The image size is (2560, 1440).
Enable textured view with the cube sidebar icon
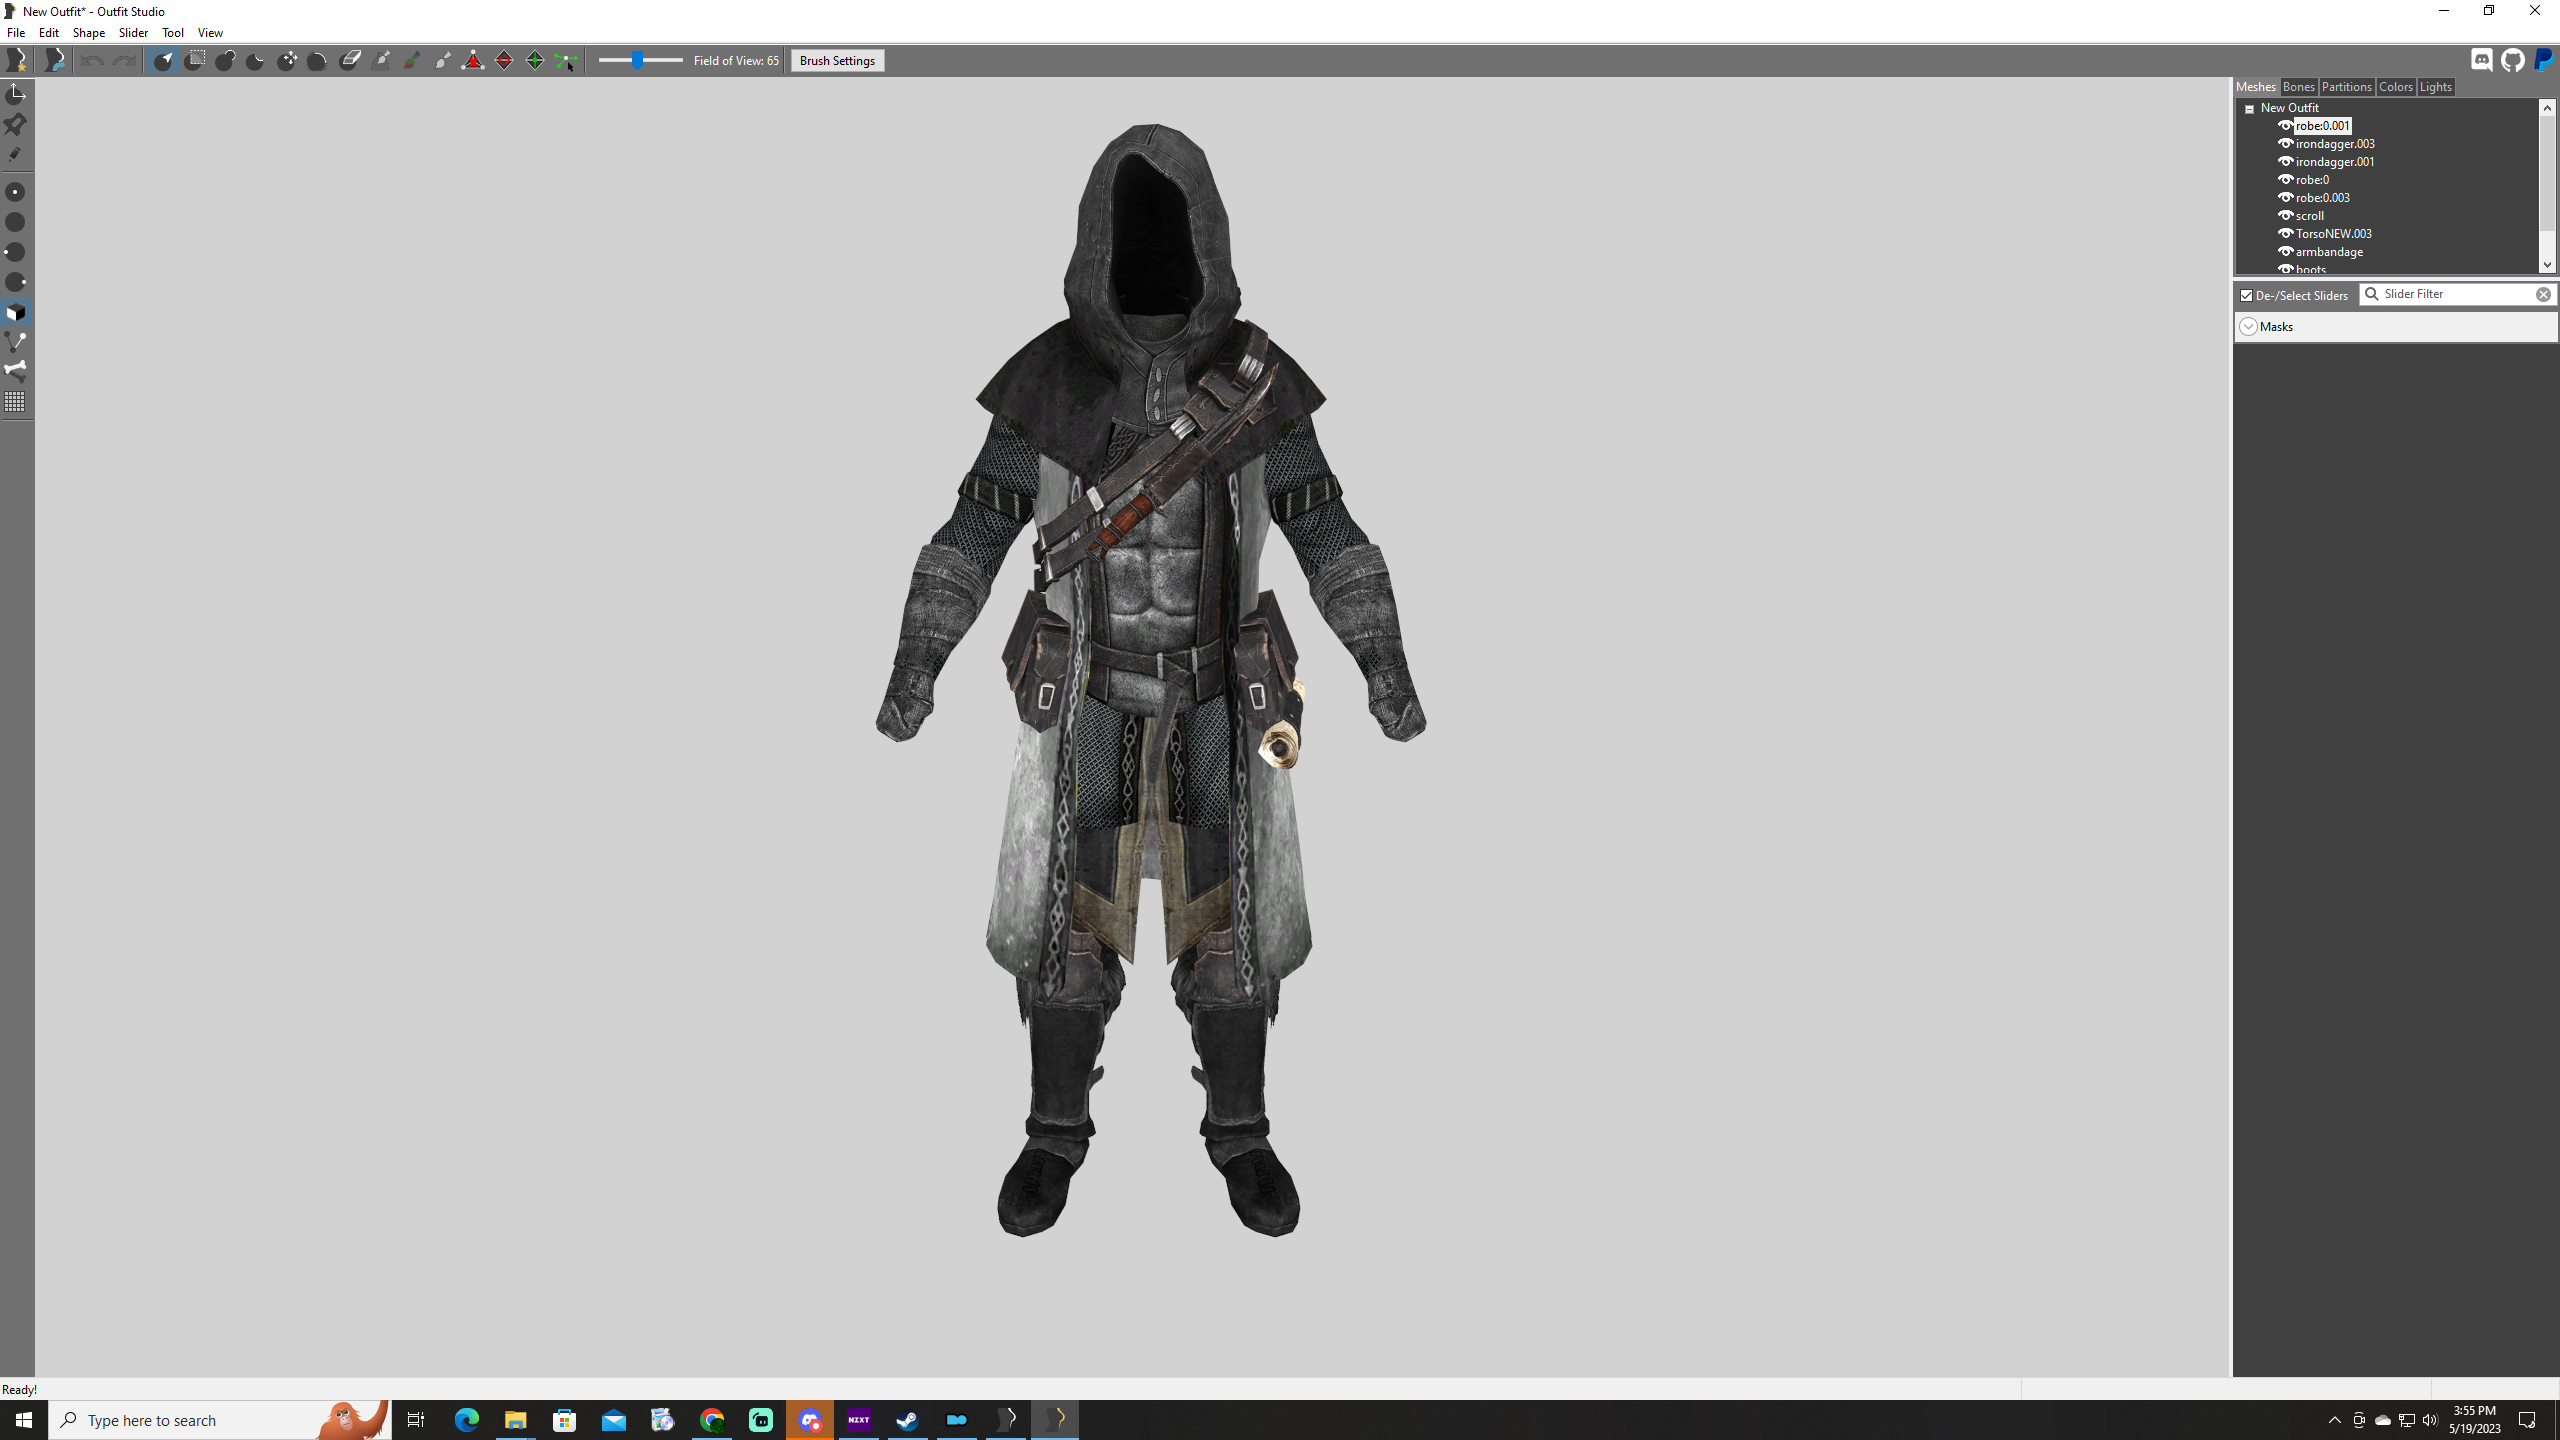tap(16, 313)
